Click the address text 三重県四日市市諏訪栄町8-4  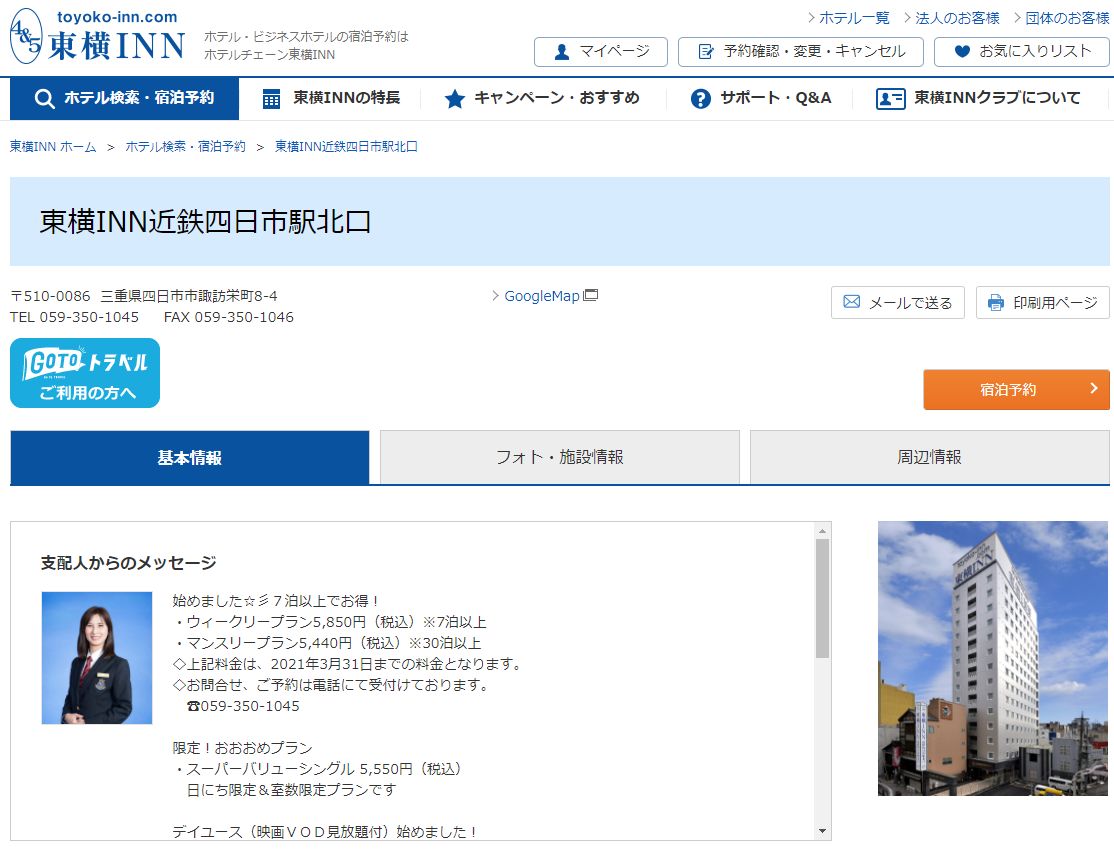click(189, 296)
